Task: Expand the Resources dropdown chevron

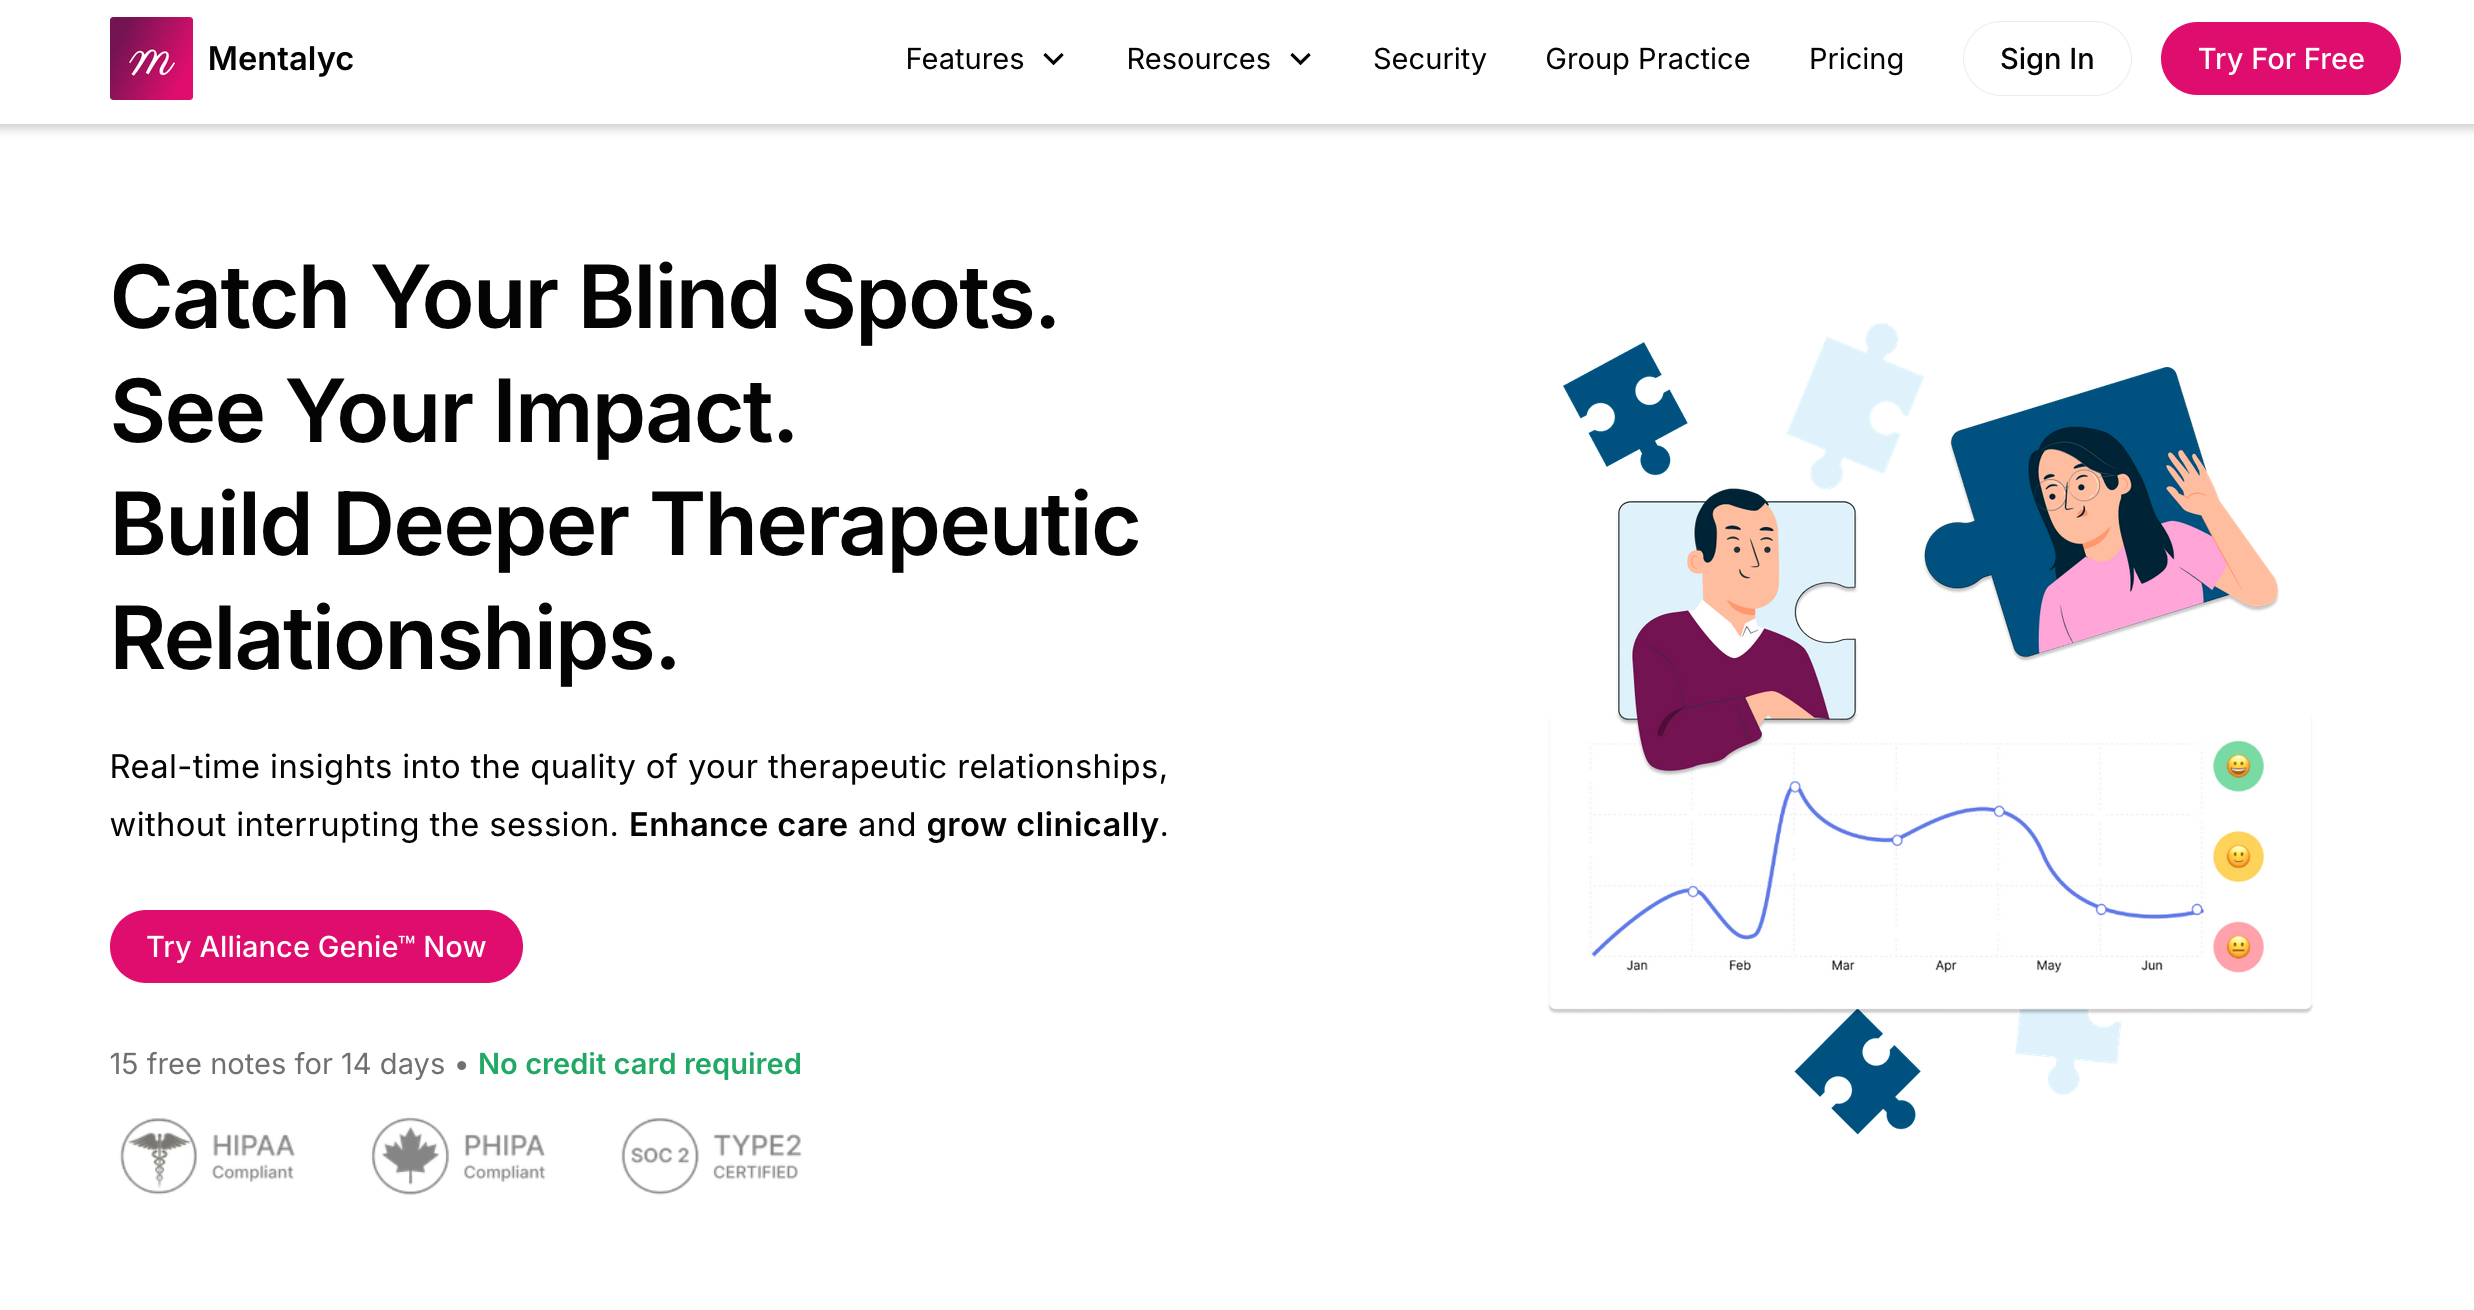Action: [x=1301, y=60]
